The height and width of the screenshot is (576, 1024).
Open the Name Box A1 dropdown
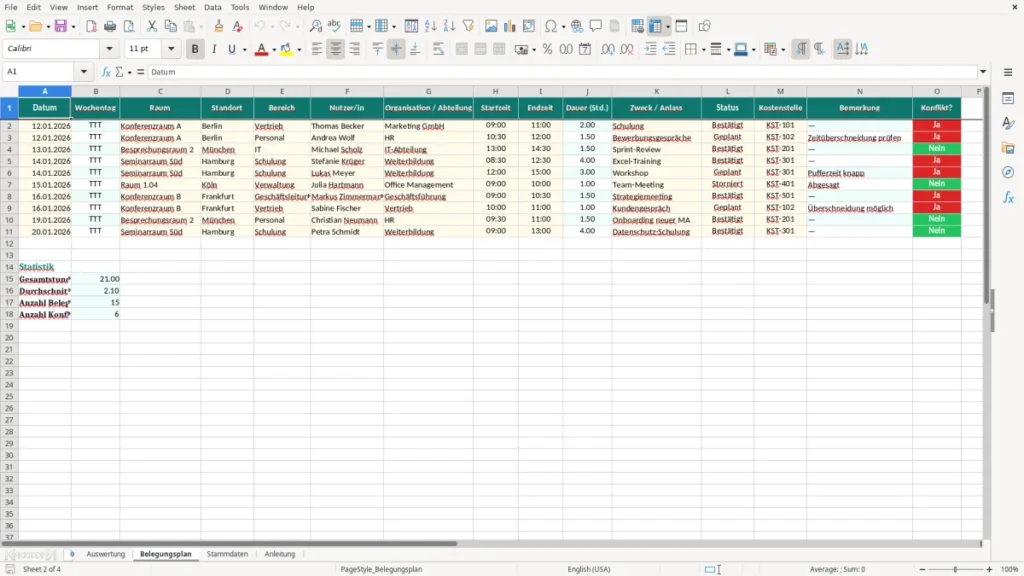click(x=84, y=72)
